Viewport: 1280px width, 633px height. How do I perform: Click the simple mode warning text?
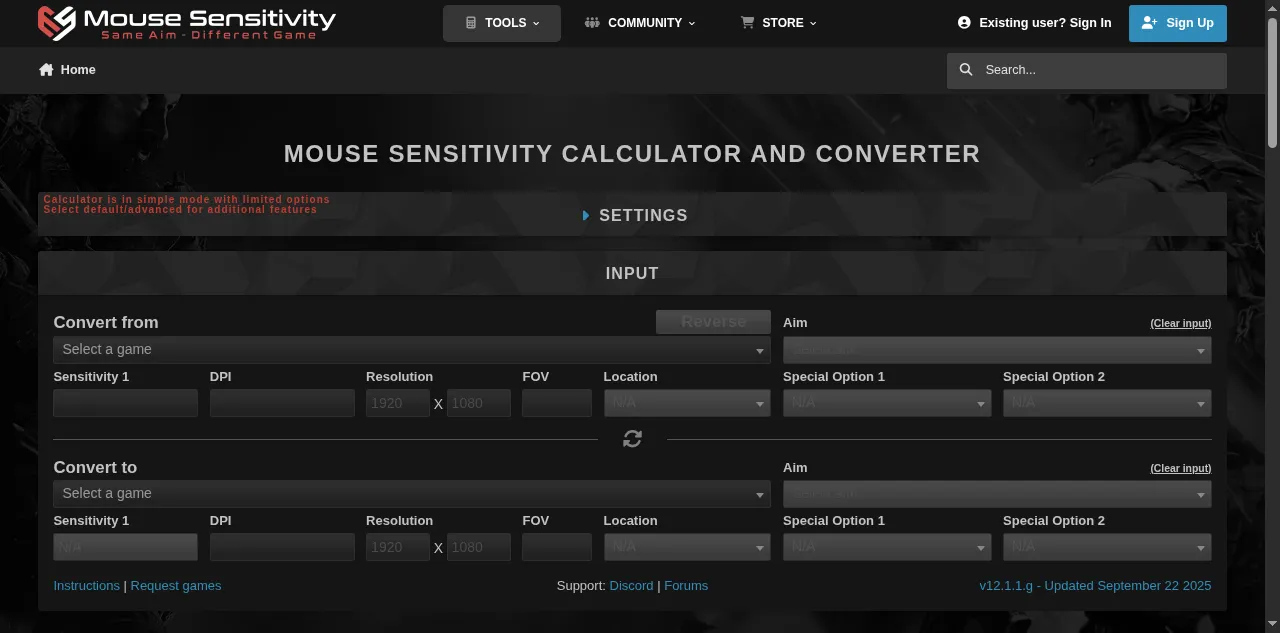(187, 204)
